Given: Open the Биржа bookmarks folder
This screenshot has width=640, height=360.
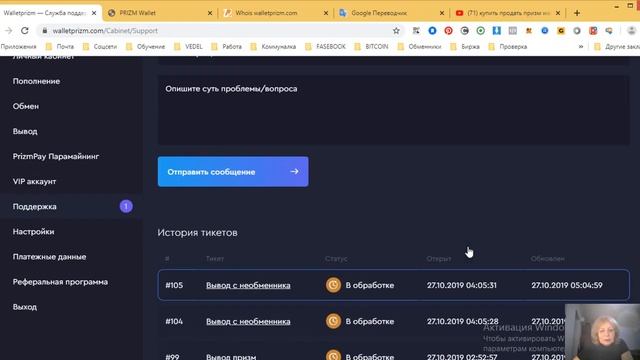Looking at the screenshot, I should click(465, 47).
